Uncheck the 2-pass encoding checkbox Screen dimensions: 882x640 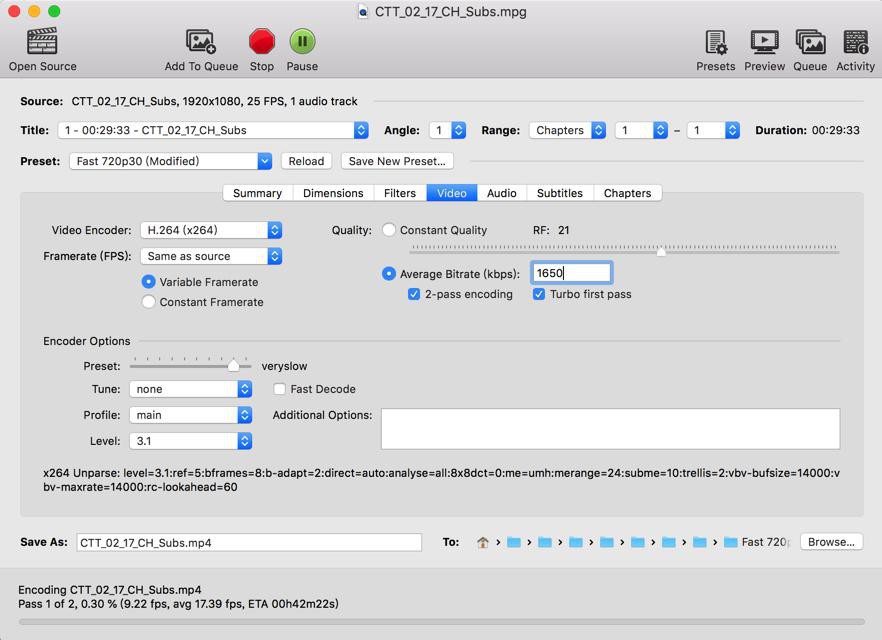(414, 294)
